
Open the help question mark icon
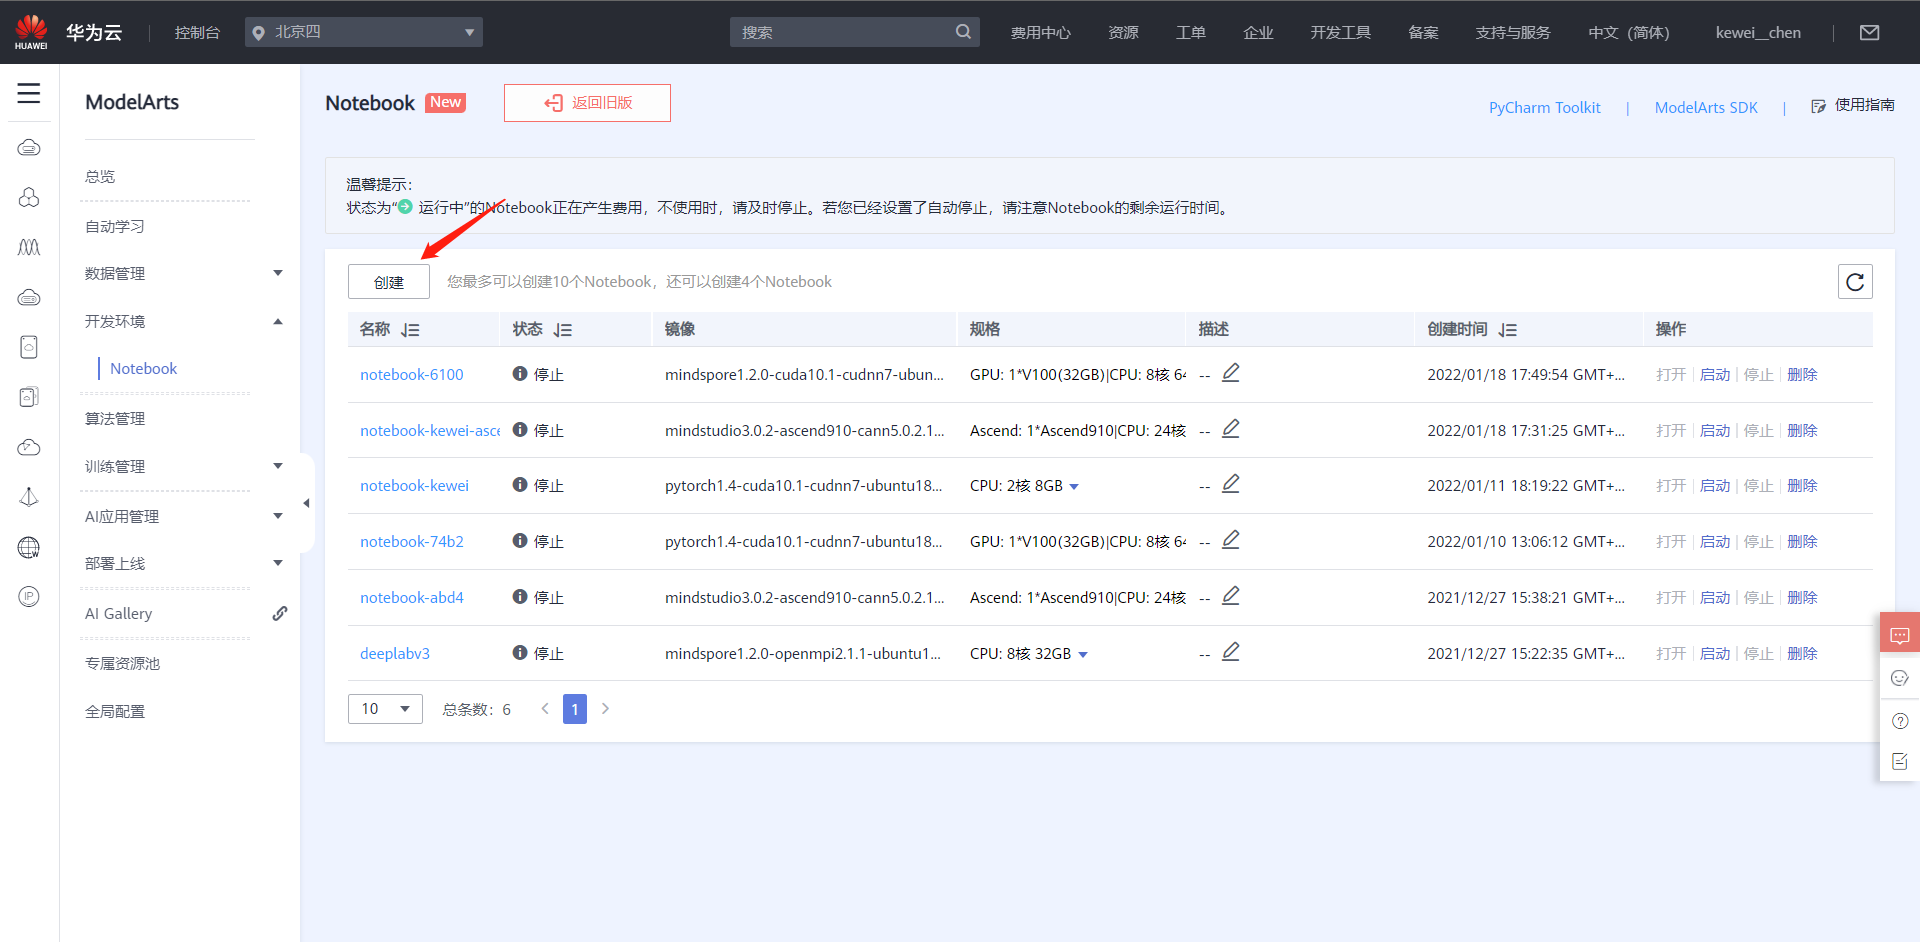coord(1900,721)
